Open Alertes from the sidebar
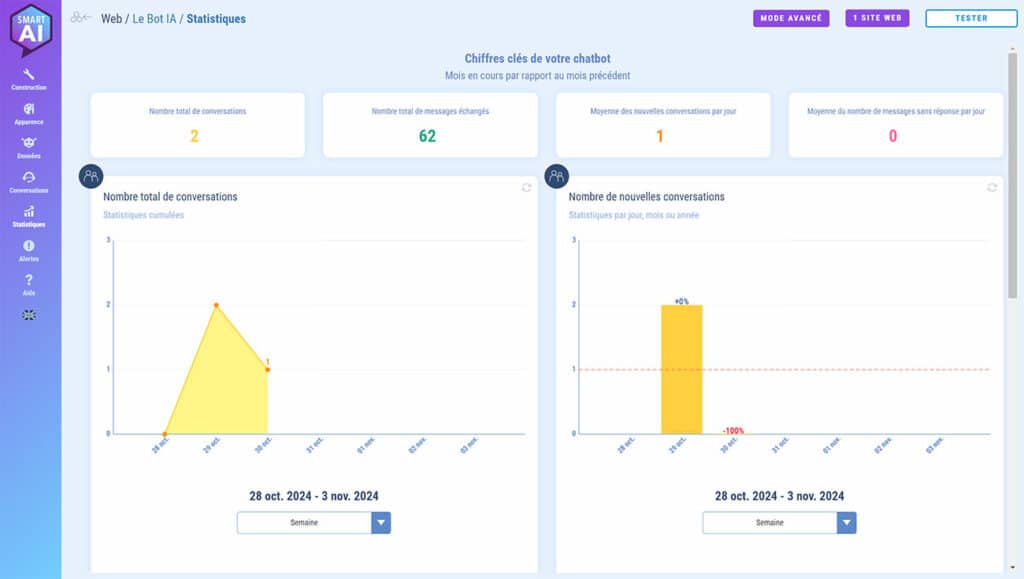This screenshot has width=1024, height=579. pyautogui.click(x=29, y=247)
